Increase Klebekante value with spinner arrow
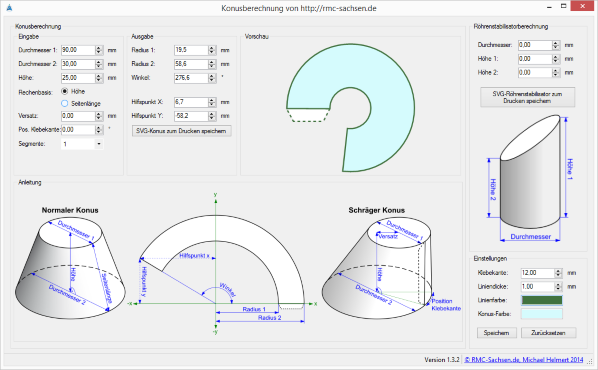Image resolution: width=598 pixels, height=370 pixels. click(558, 271)
